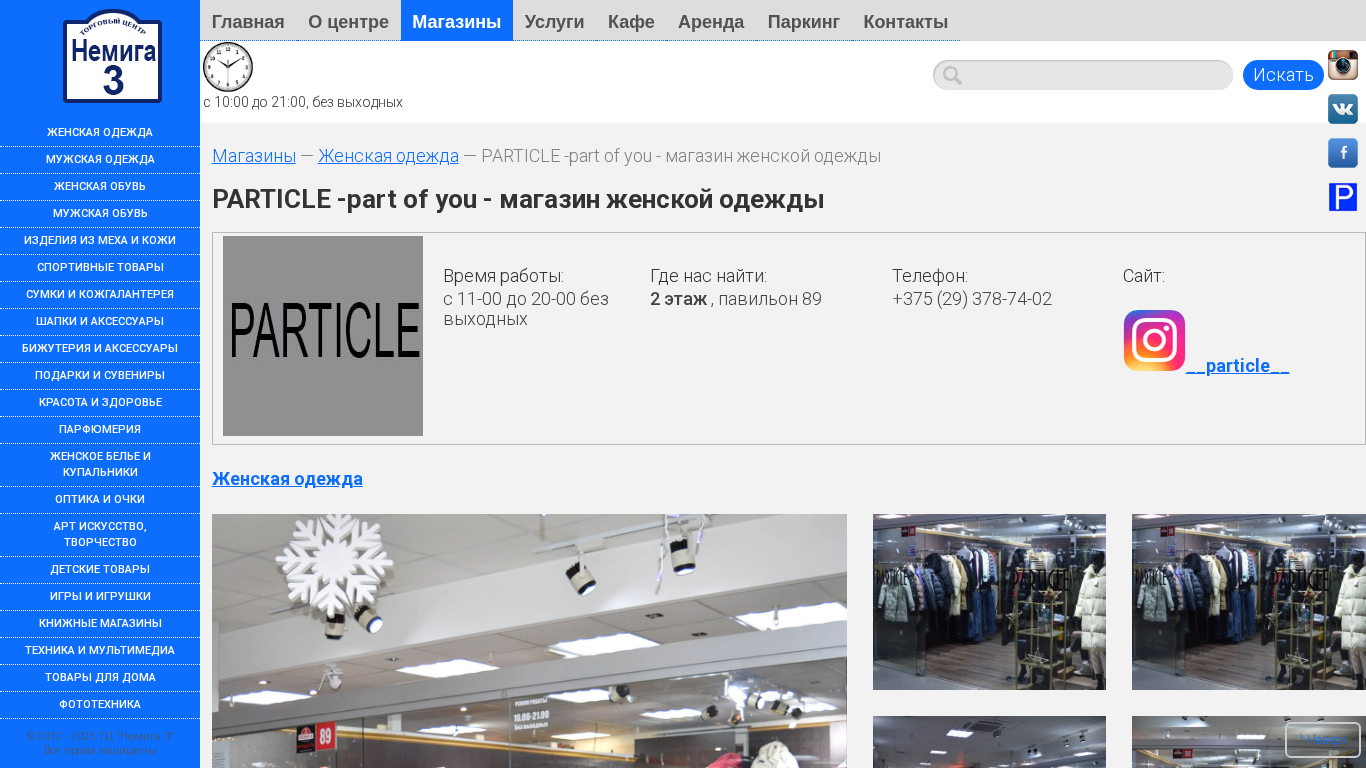Open Аренда in the top menu
This screenshot has width=1366, height=768.
(x=711, y=21)
